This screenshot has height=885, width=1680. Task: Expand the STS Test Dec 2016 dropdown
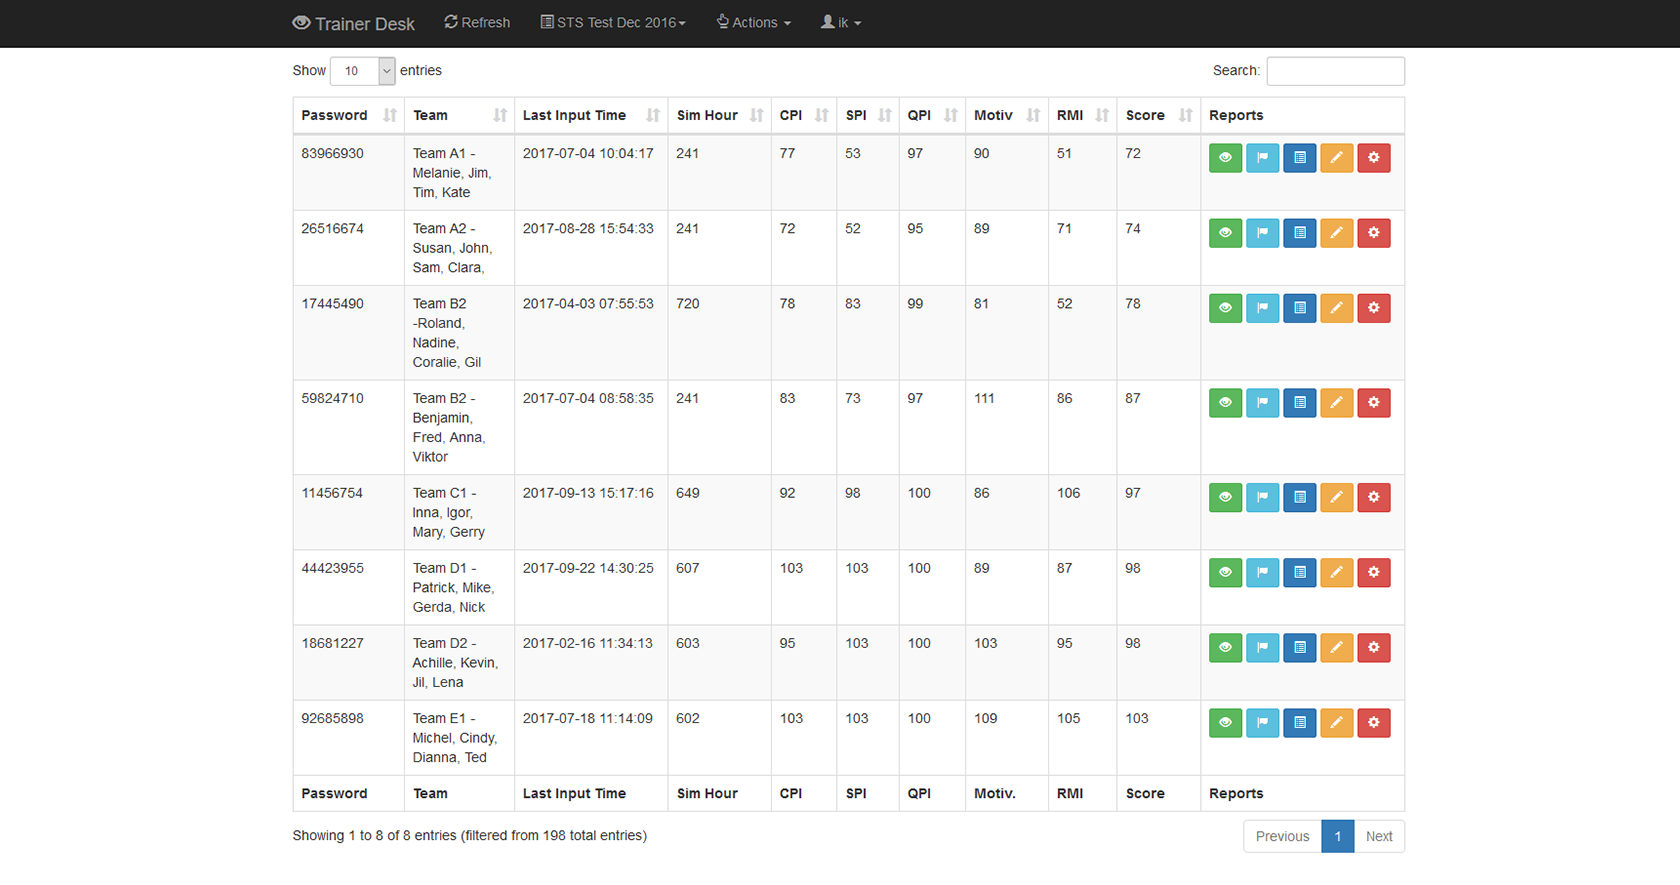(x=613, y=23)
